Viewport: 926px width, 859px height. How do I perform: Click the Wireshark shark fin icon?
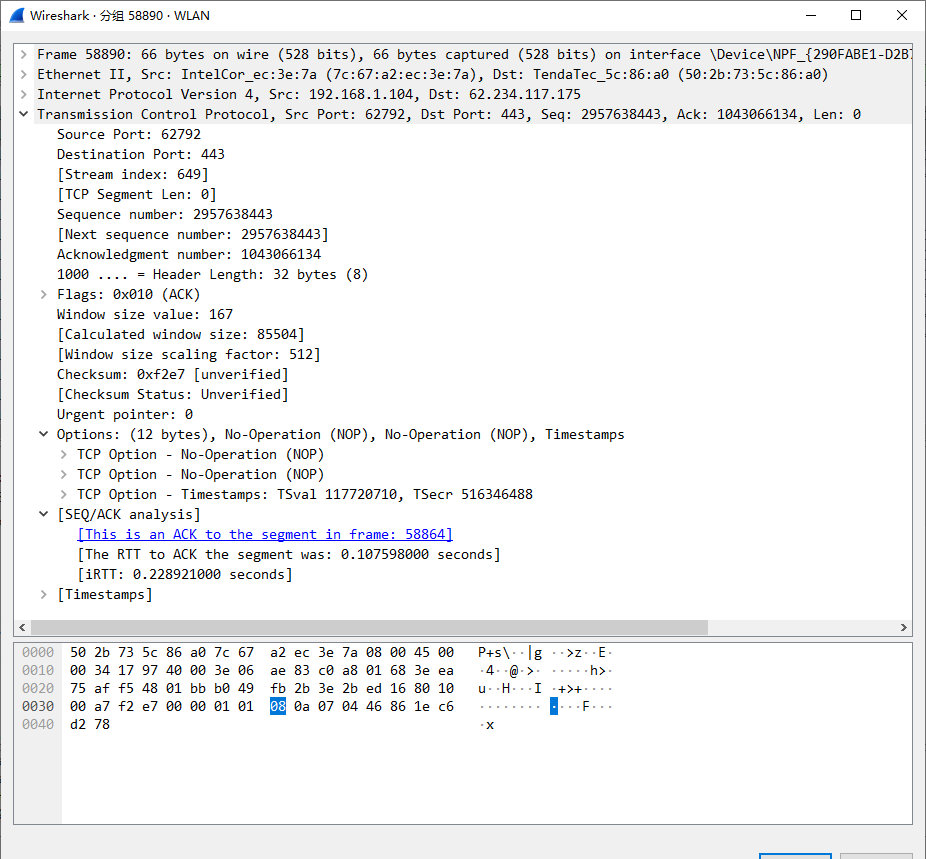[16, 15]
